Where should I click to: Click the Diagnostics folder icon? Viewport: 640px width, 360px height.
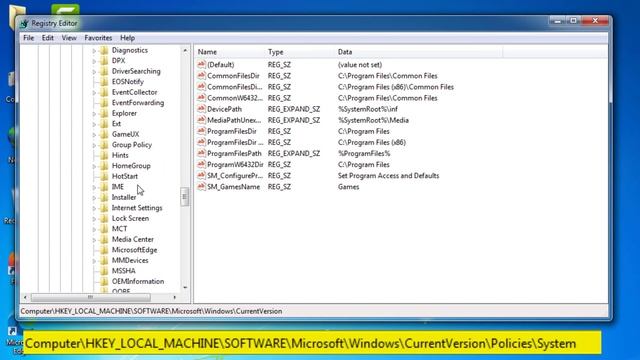click(x=104, y=50)
